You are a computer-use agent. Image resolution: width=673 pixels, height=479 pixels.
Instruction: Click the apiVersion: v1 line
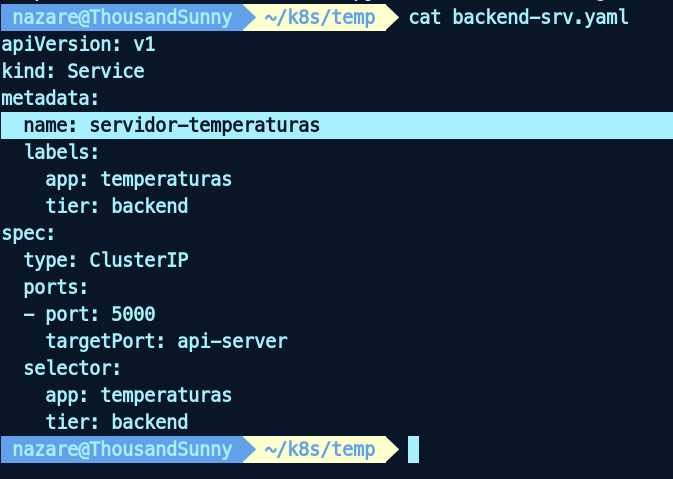pos(78,45)
